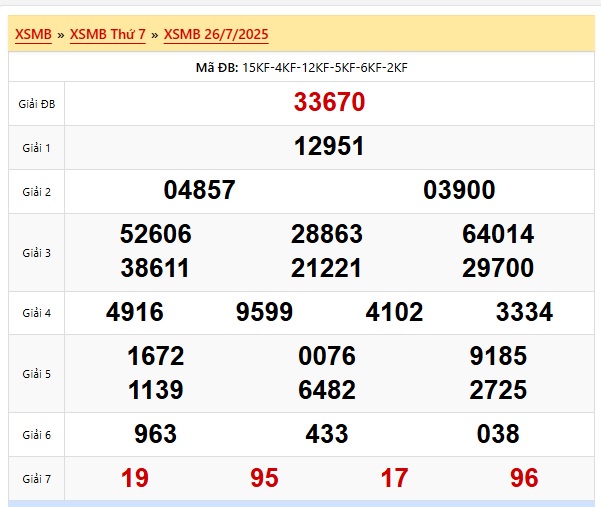Click the special prize number 33670
This screenshot has height=507, width=601.
click(x=329, y=102)
